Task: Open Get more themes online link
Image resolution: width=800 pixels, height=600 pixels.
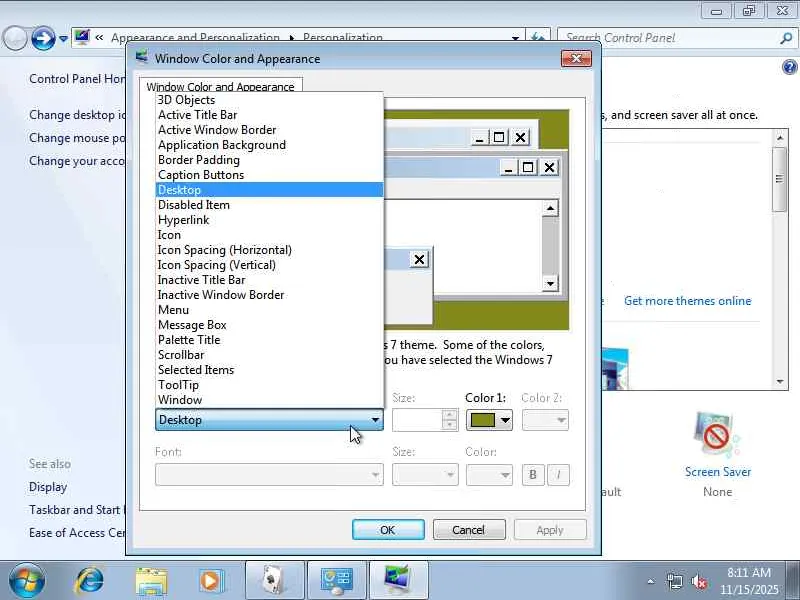Action: click(x=687, y=301)
